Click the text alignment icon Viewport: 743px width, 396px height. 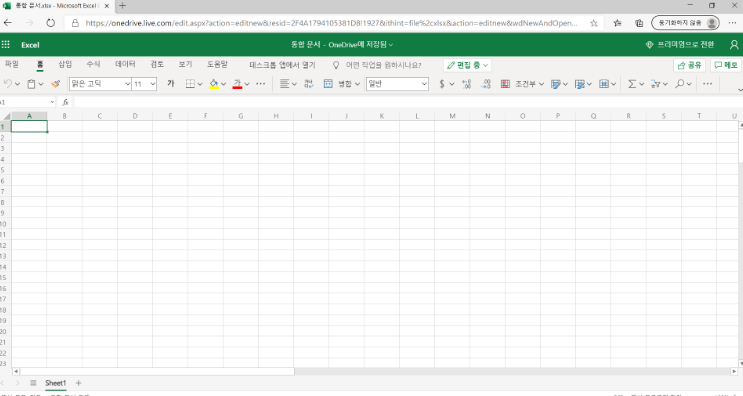tap(284, 84)
